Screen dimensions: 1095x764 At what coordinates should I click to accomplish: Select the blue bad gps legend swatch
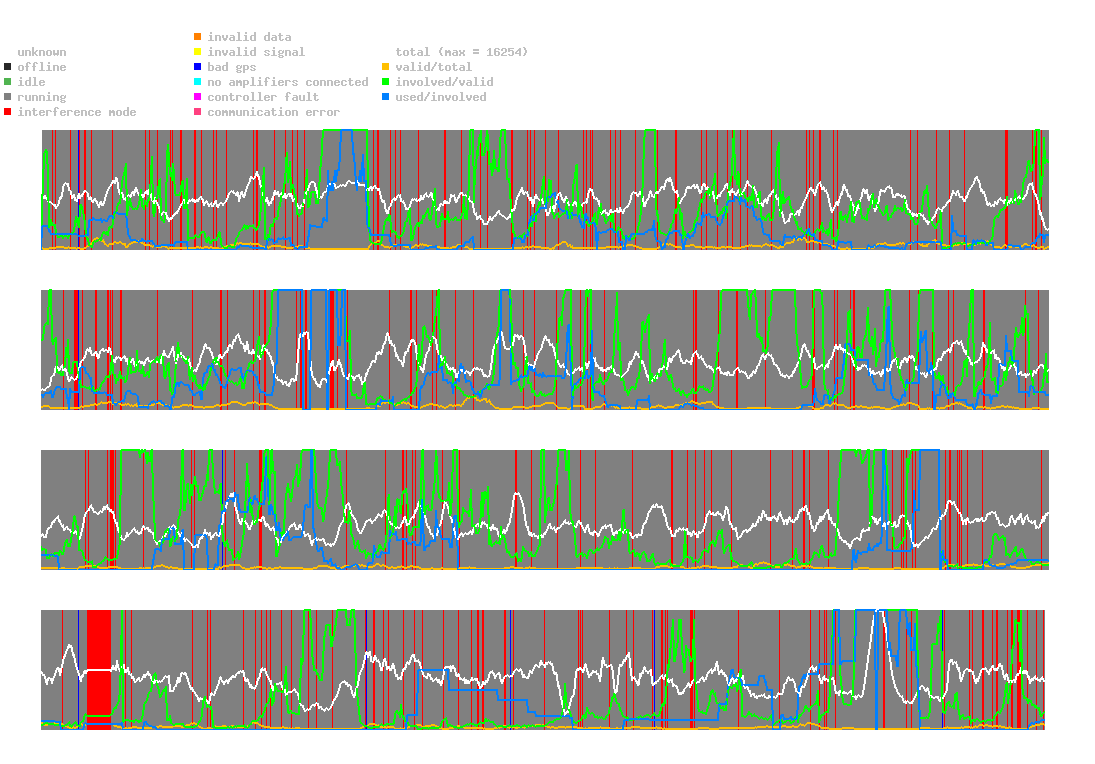pyautogui.click(x=198, y=67)
